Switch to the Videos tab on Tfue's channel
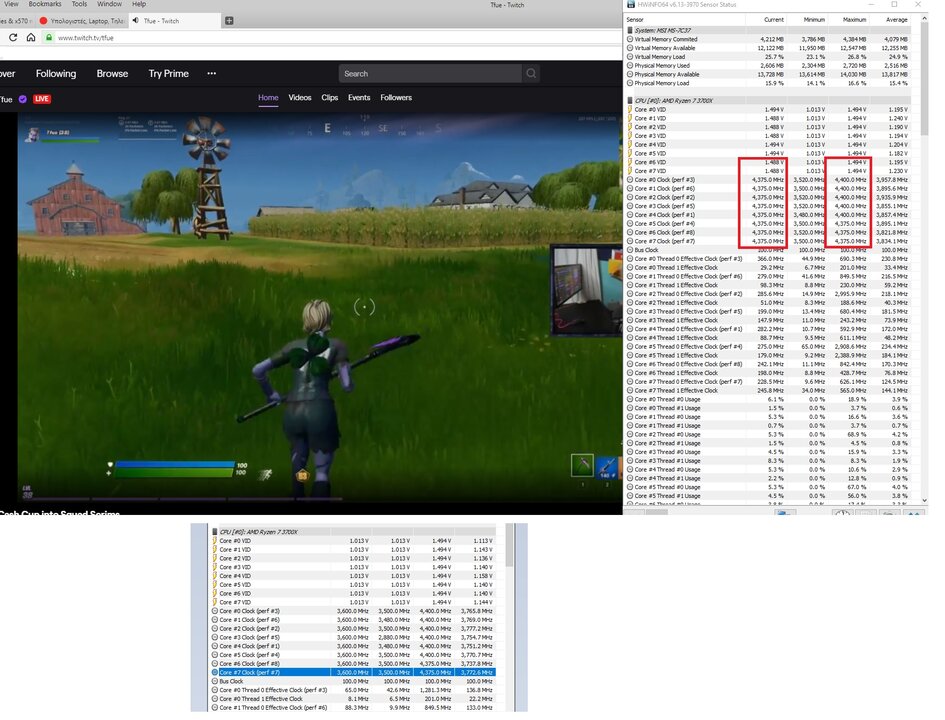Image resolution: width=945 pixels, height=720 pixels. click(300, 98)
